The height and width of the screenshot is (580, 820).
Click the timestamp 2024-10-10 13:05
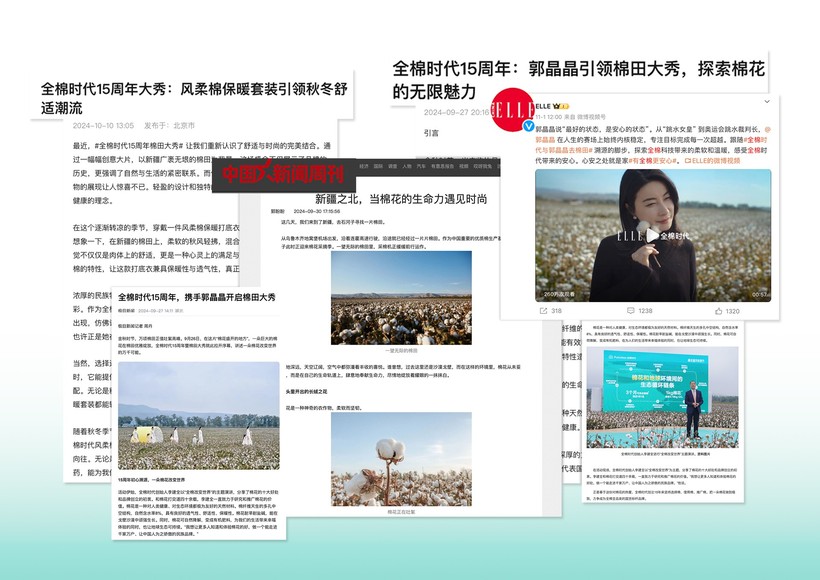pyautogui.click(x=104, y=126)
